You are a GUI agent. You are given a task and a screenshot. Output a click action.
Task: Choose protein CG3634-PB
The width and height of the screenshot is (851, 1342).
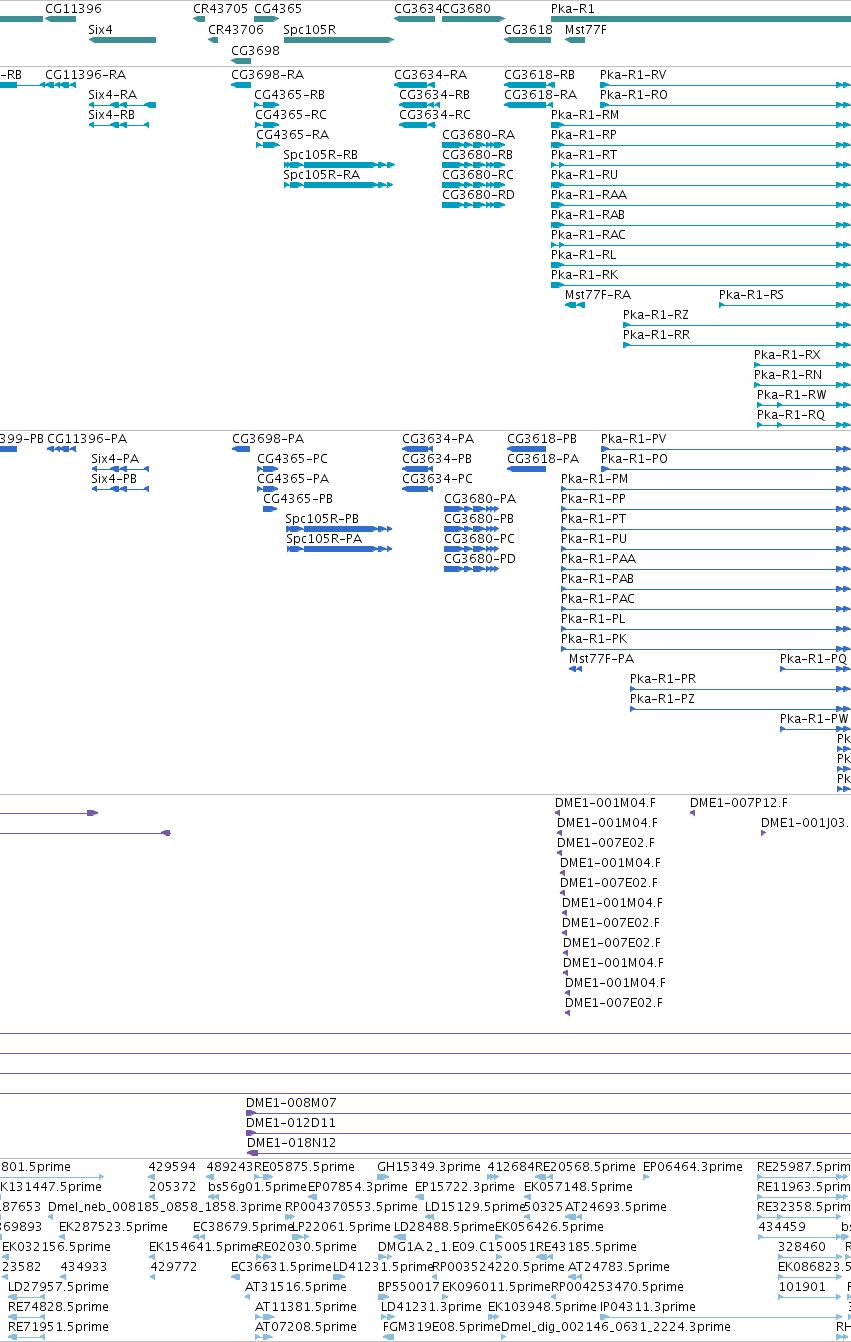pyautogui.click(x=437, y=459)
